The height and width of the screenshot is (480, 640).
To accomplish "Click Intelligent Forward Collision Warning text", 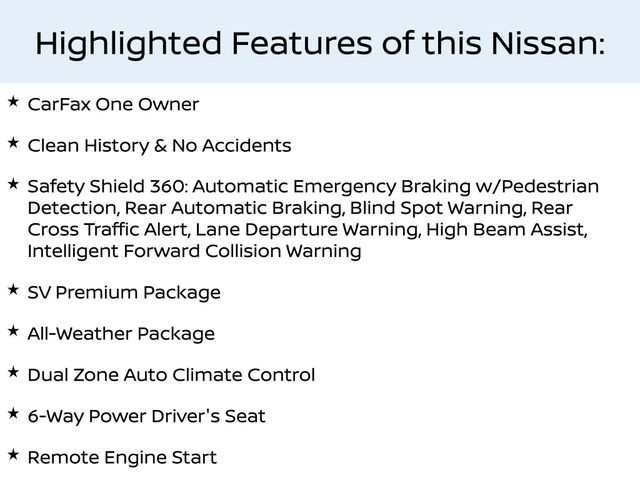I will [194, 252].
